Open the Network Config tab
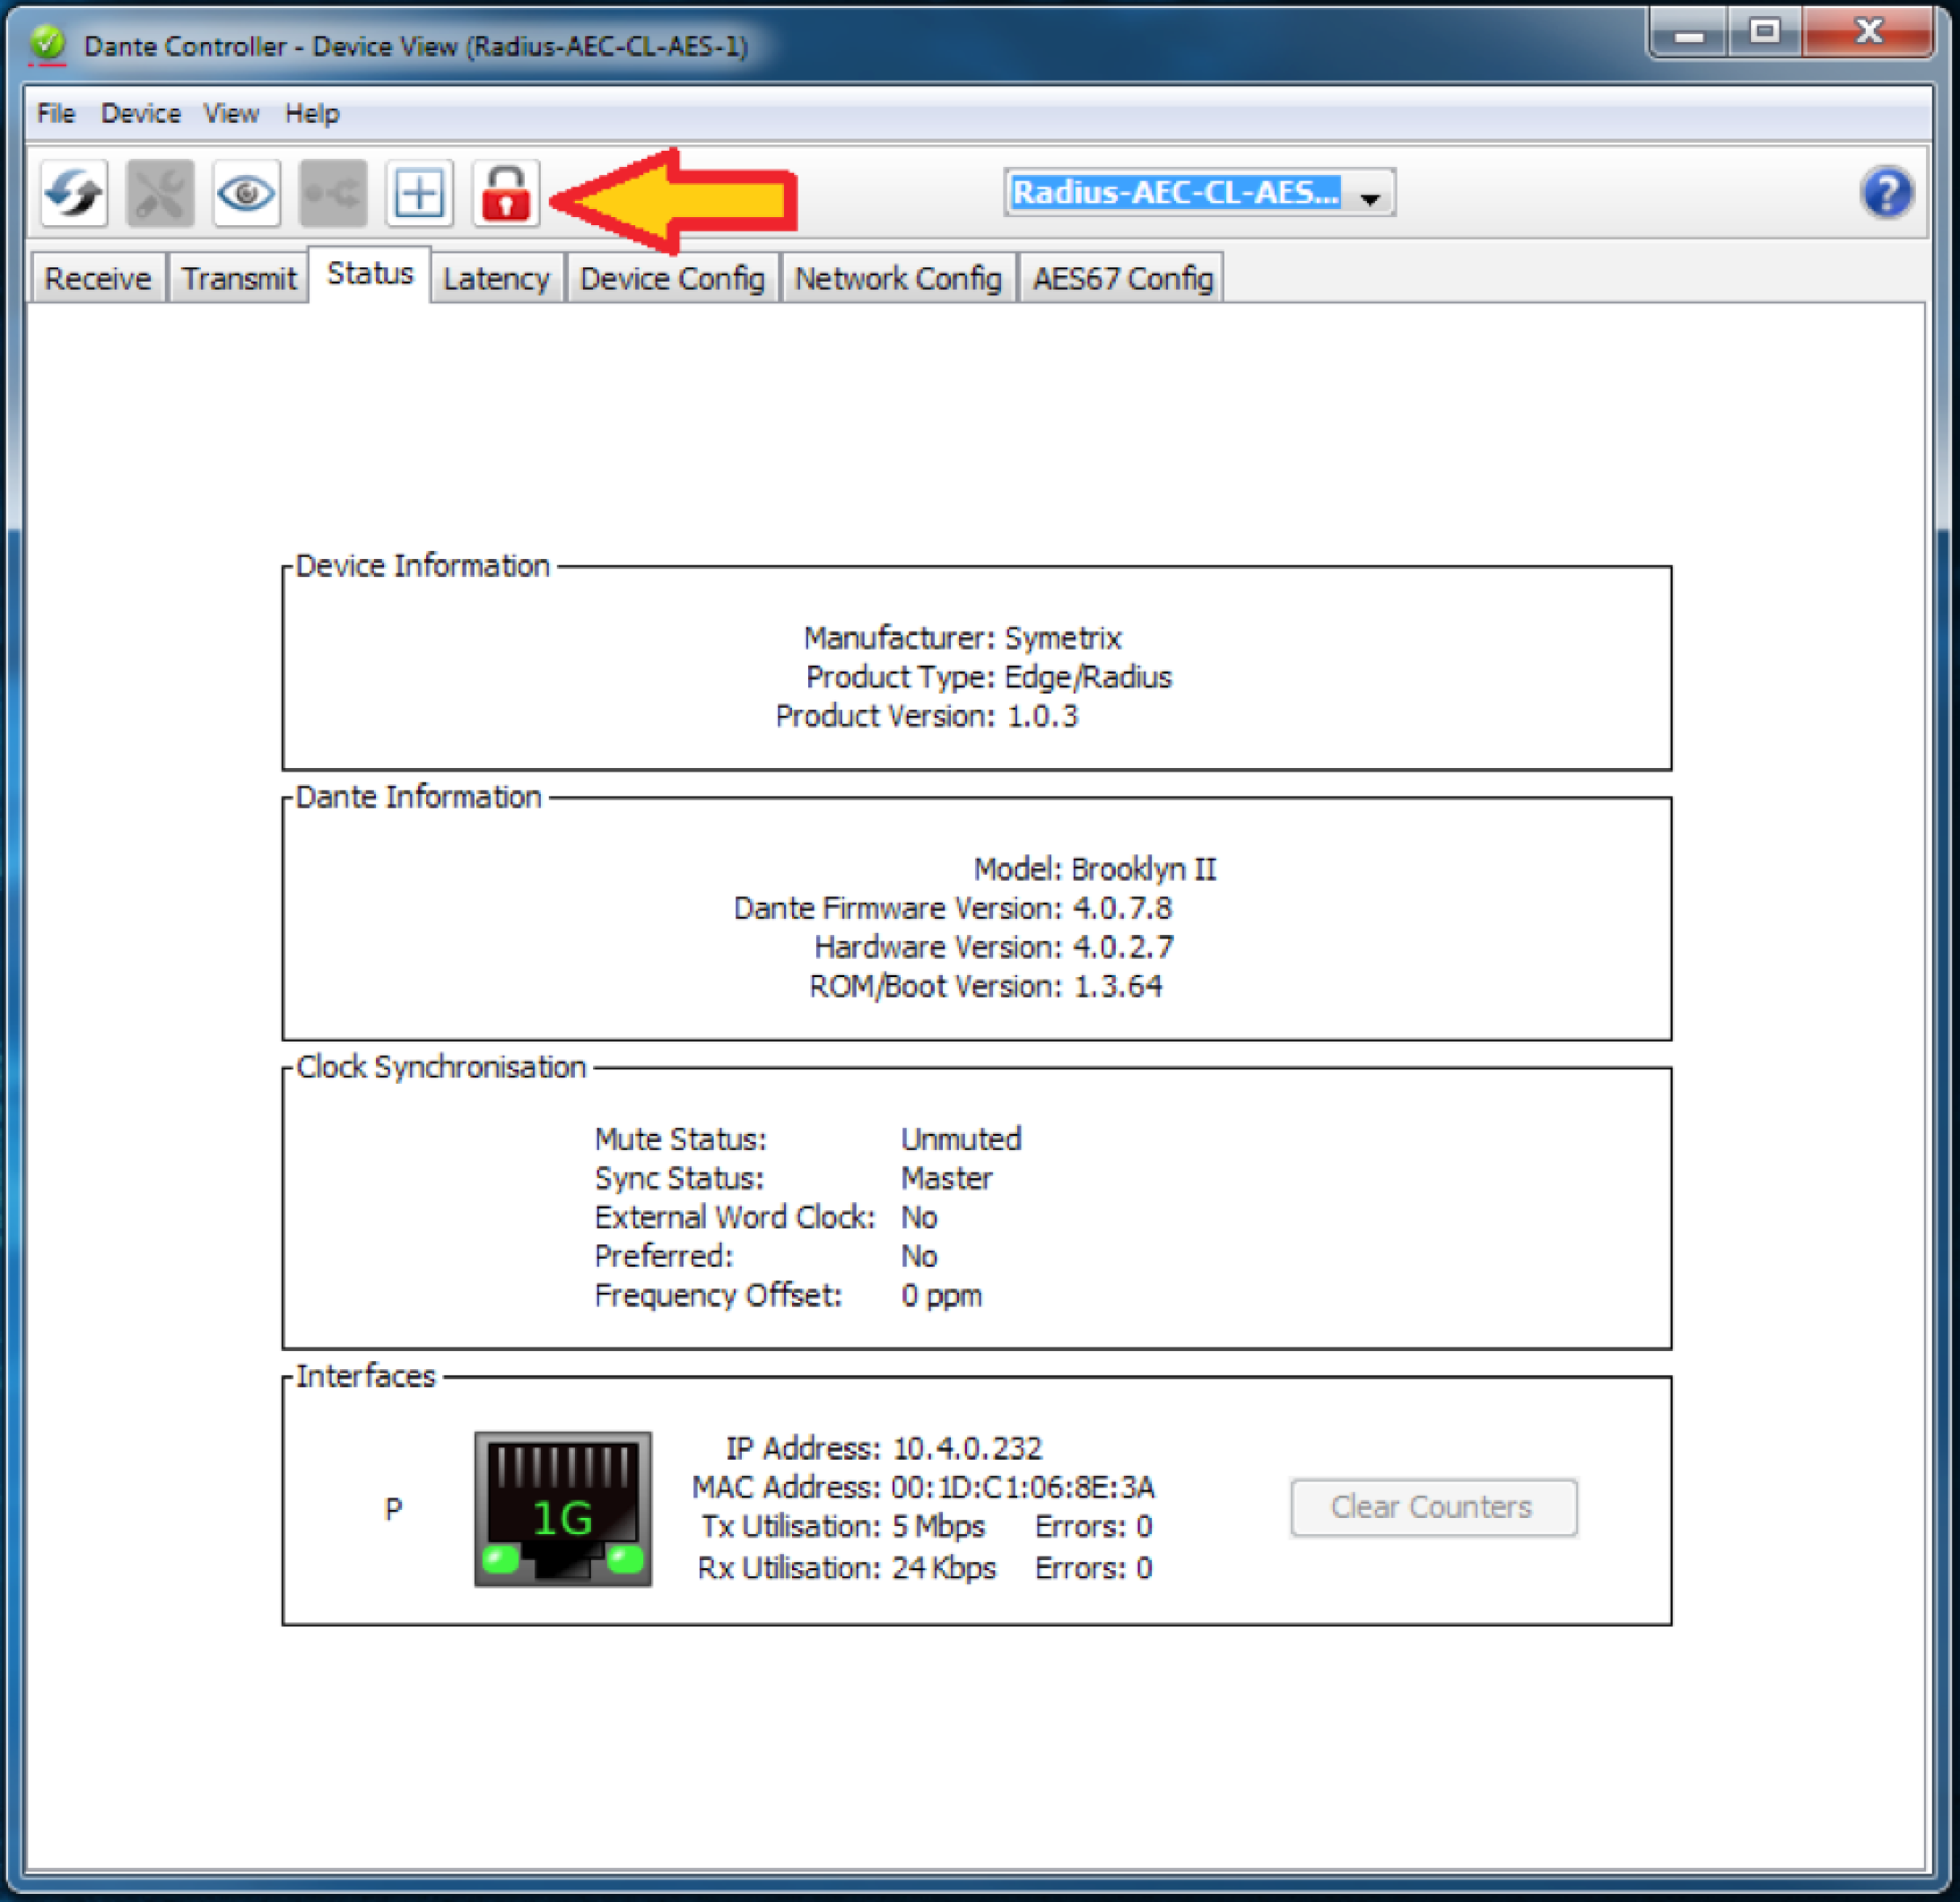The width and height of the screenshot is (1960, 1902). tap(897, 277)
